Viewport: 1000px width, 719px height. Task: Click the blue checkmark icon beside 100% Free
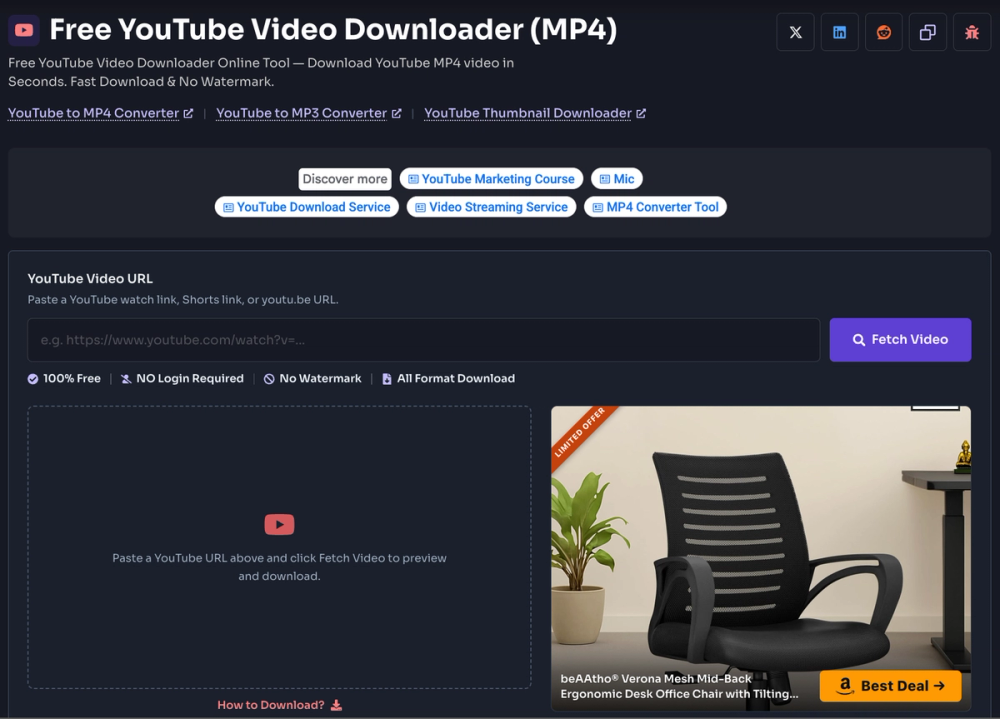point(33,379)
